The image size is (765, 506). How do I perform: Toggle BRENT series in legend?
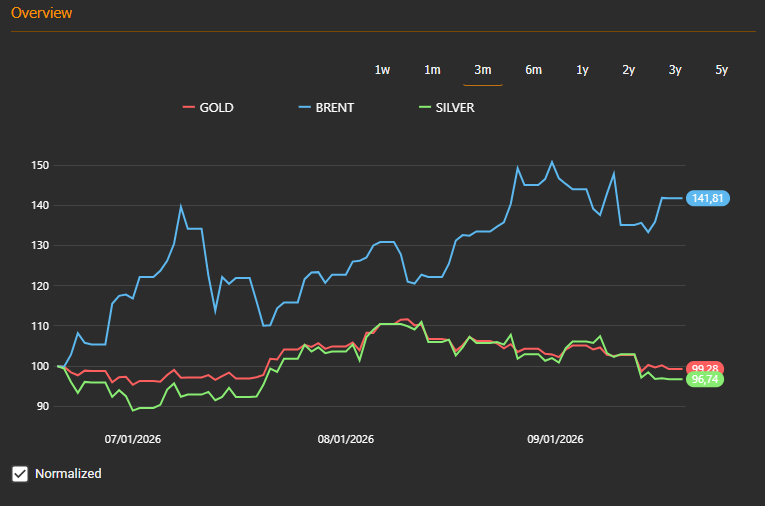click(x=326, y=107)
